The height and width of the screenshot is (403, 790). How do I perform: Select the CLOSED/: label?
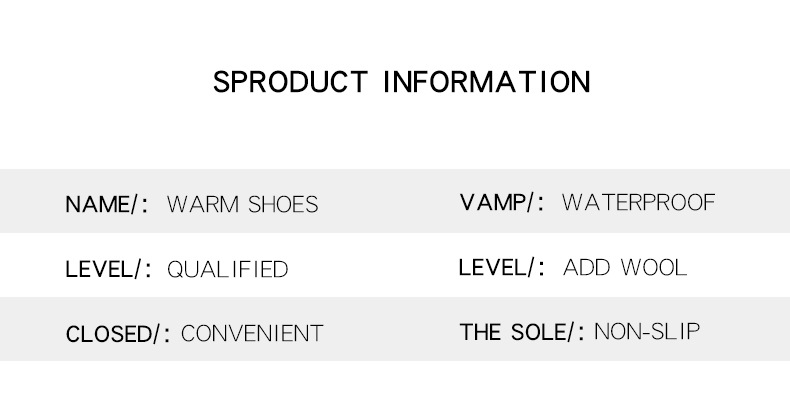(x=118, y=333)
